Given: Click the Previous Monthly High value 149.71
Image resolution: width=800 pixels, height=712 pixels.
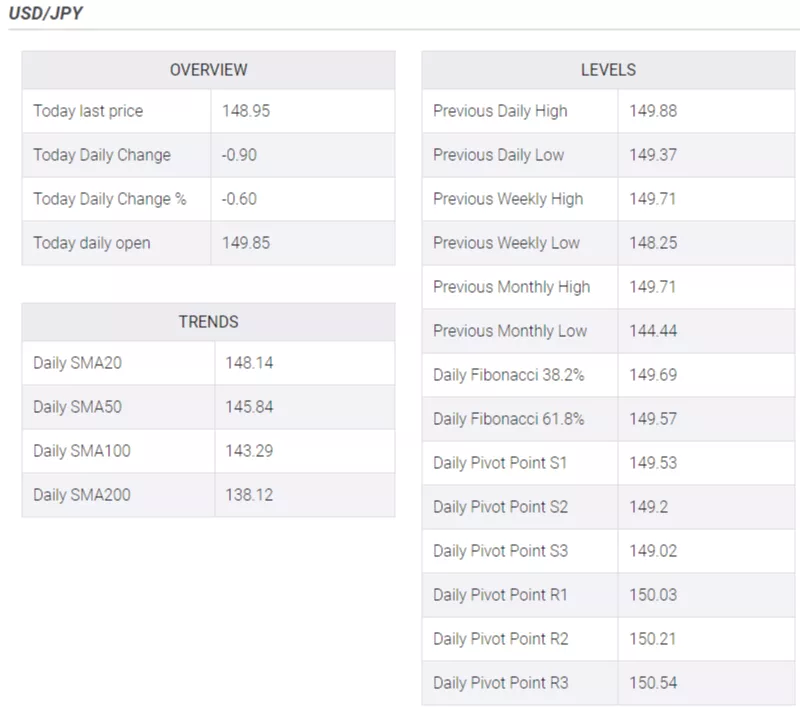Looking at the screenshot, I should [653, 287].
